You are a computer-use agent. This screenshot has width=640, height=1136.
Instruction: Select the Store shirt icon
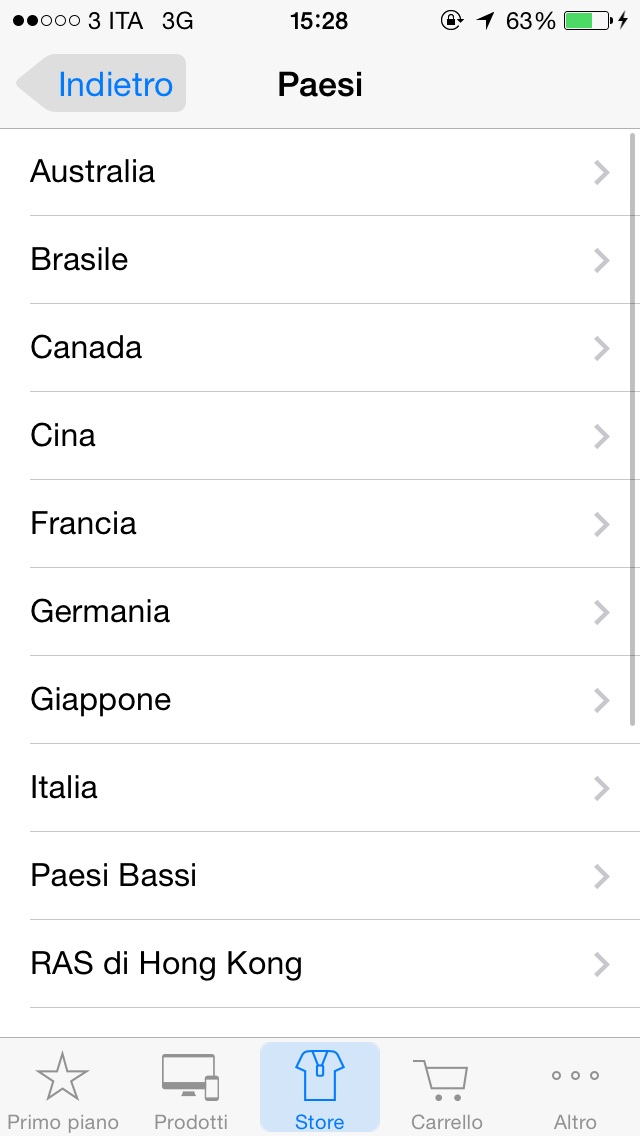(x=319, y=1075)
